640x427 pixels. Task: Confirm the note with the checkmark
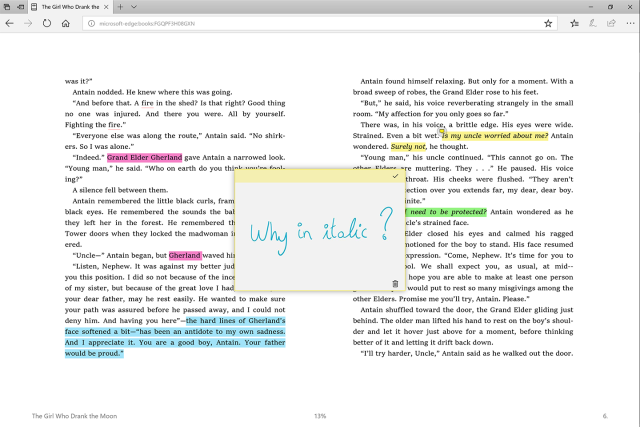pos(395,176)
